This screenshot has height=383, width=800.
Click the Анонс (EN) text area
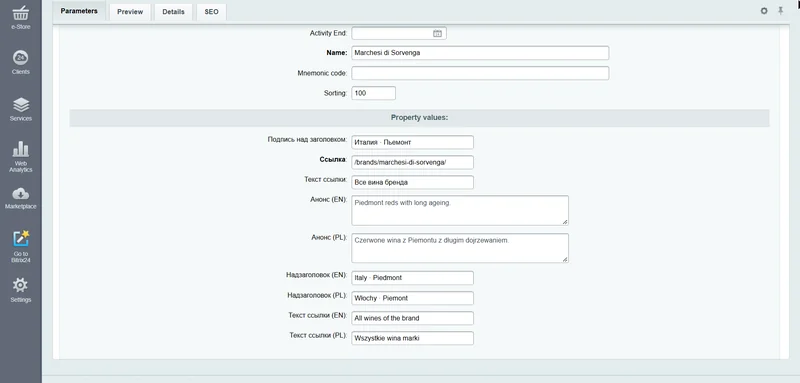[x=460, y=210]
